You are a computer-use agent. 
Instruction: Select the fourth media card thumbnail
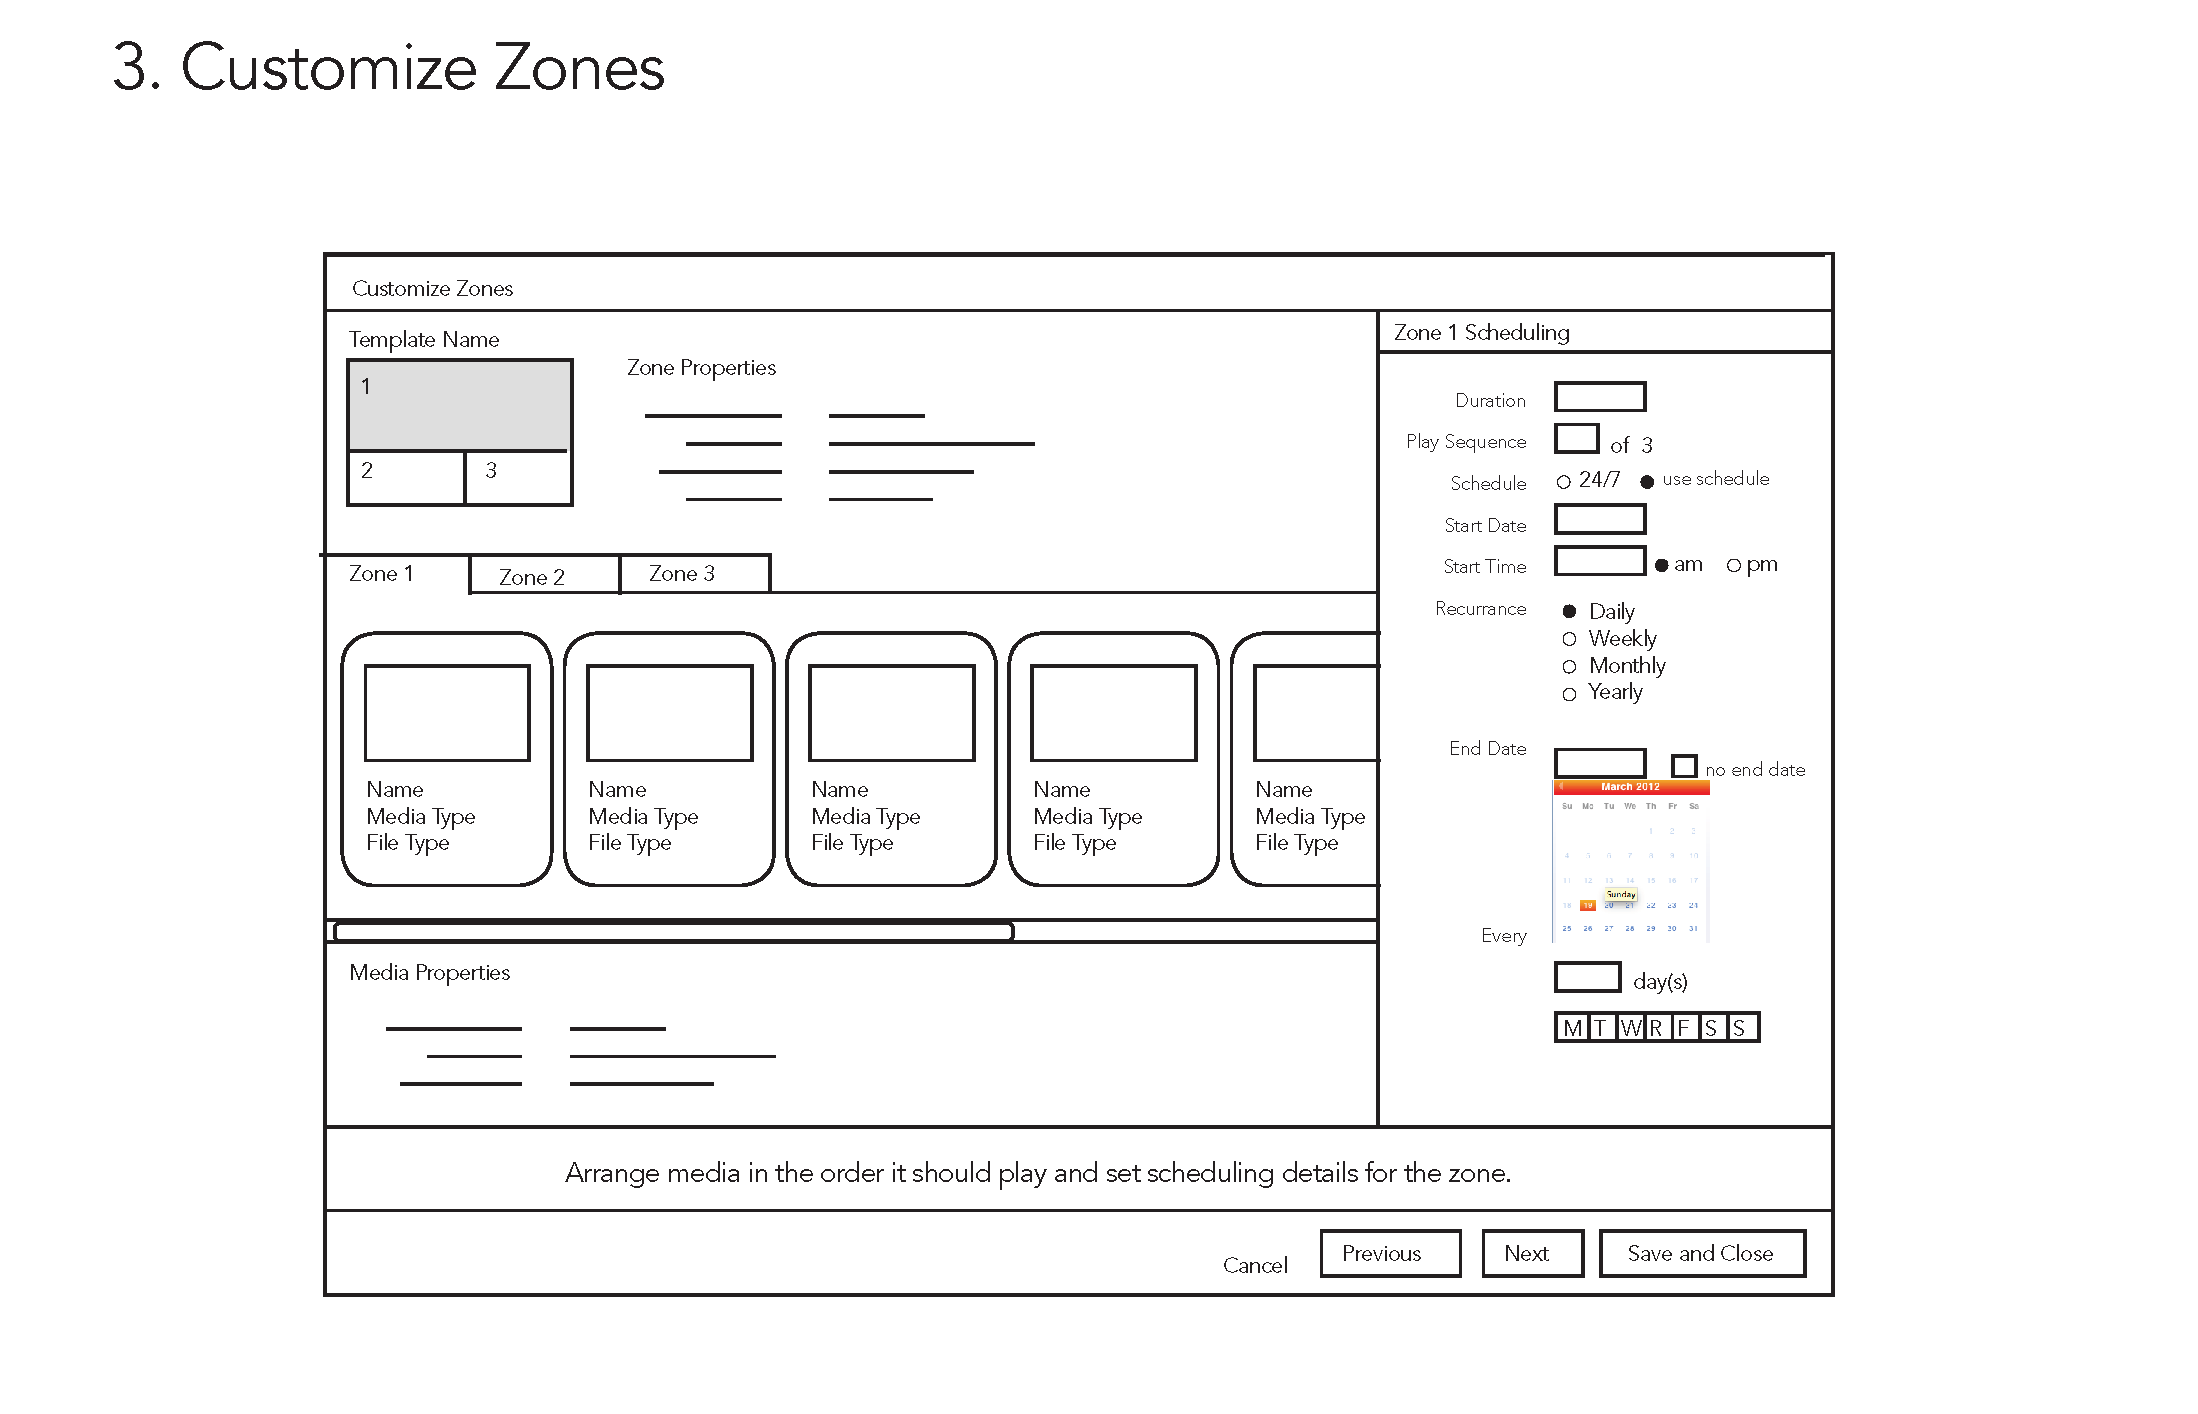click(1113, 713)
